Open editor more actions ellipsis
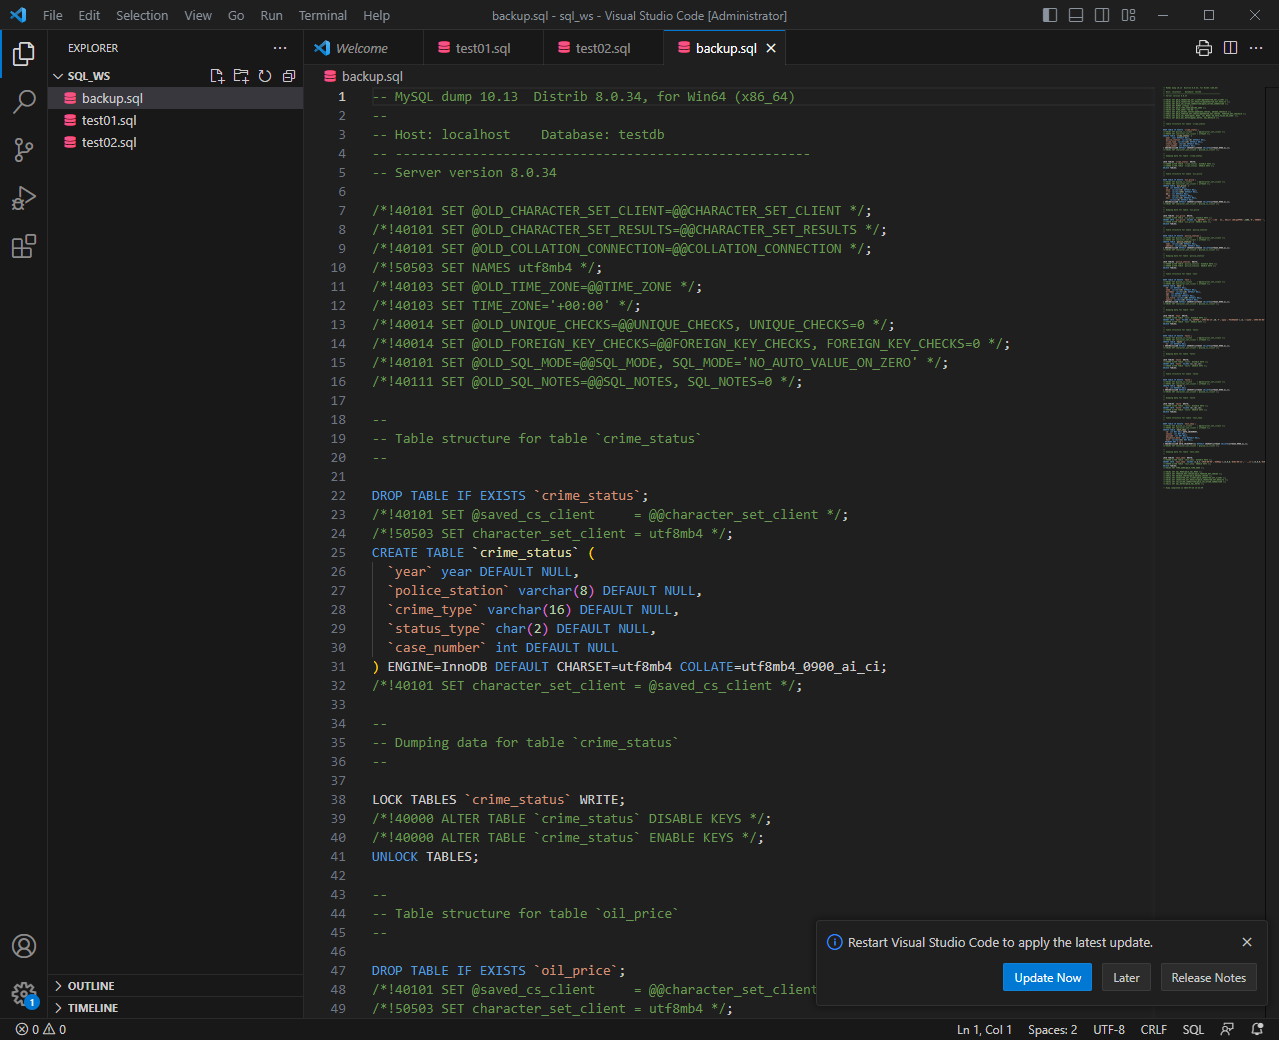Image resolution: width=1279 pixels, height=1040 pixels. [x=1256, y=48]
